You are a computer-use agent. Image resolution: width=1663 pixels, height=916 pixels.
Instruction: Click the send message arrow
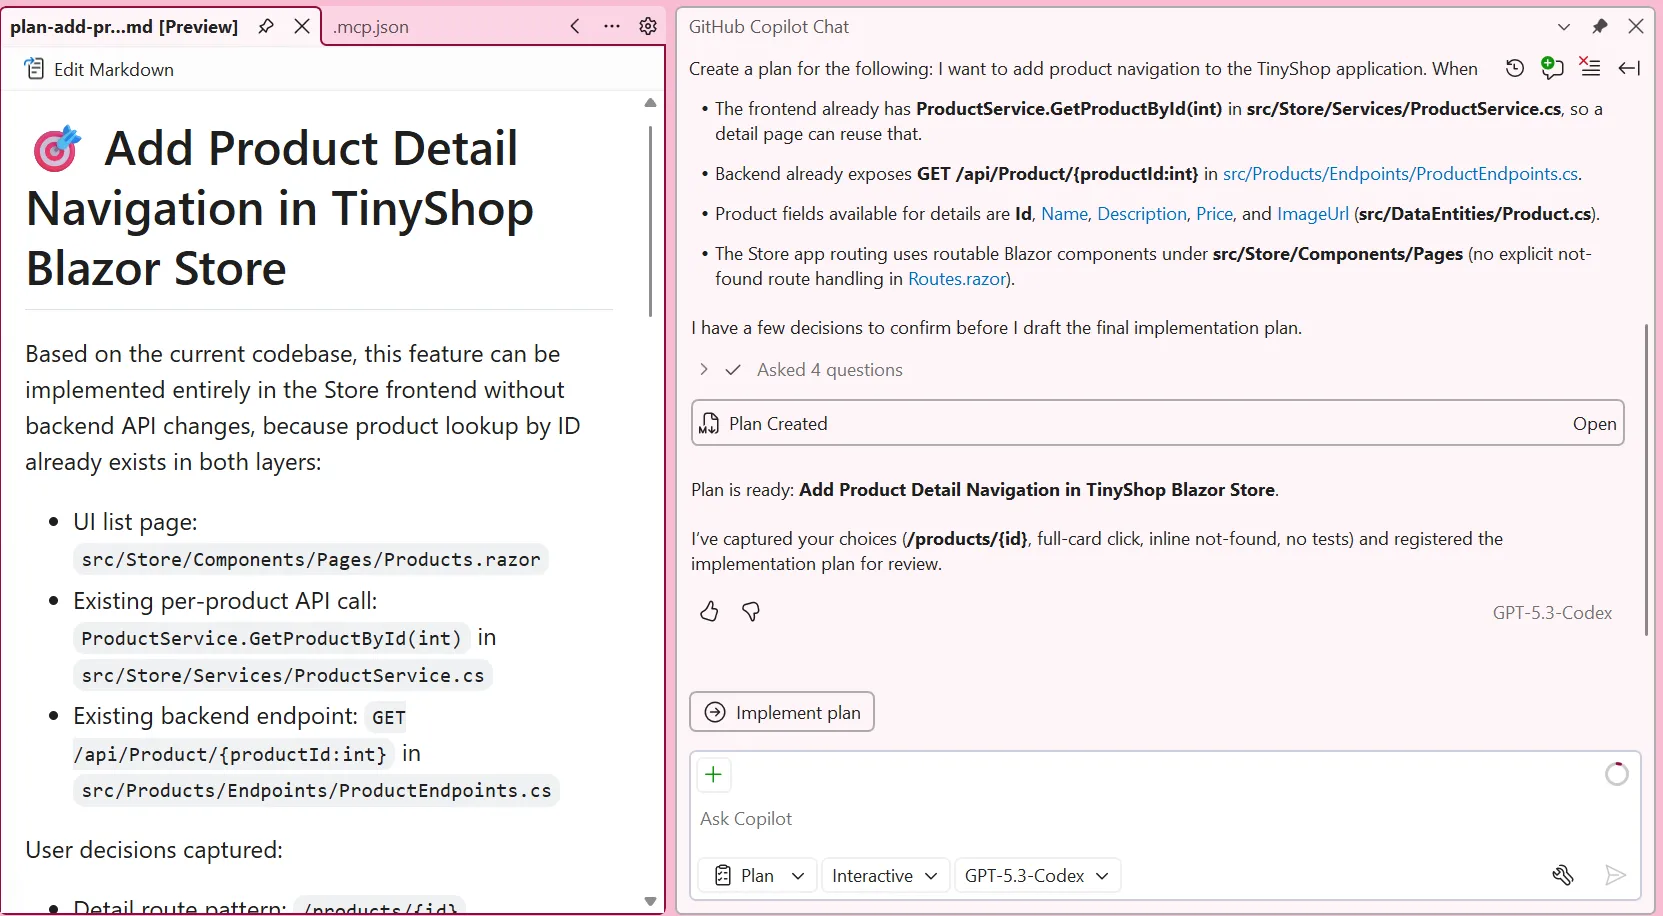[x=1614, y=876]
